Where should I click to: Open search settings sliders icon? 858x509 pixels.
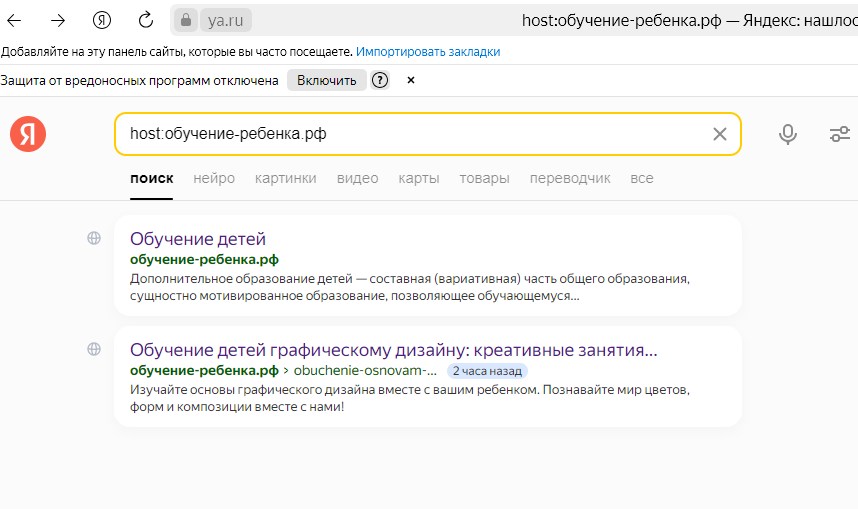pyautogui.click(x=839, y=134)
